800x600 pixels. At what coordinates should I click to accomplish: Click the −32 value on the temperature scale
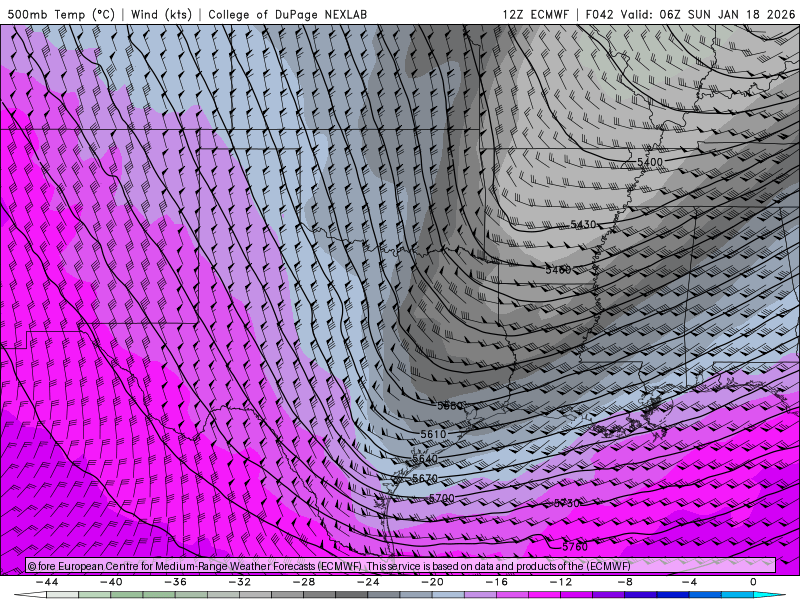(239, 582)
